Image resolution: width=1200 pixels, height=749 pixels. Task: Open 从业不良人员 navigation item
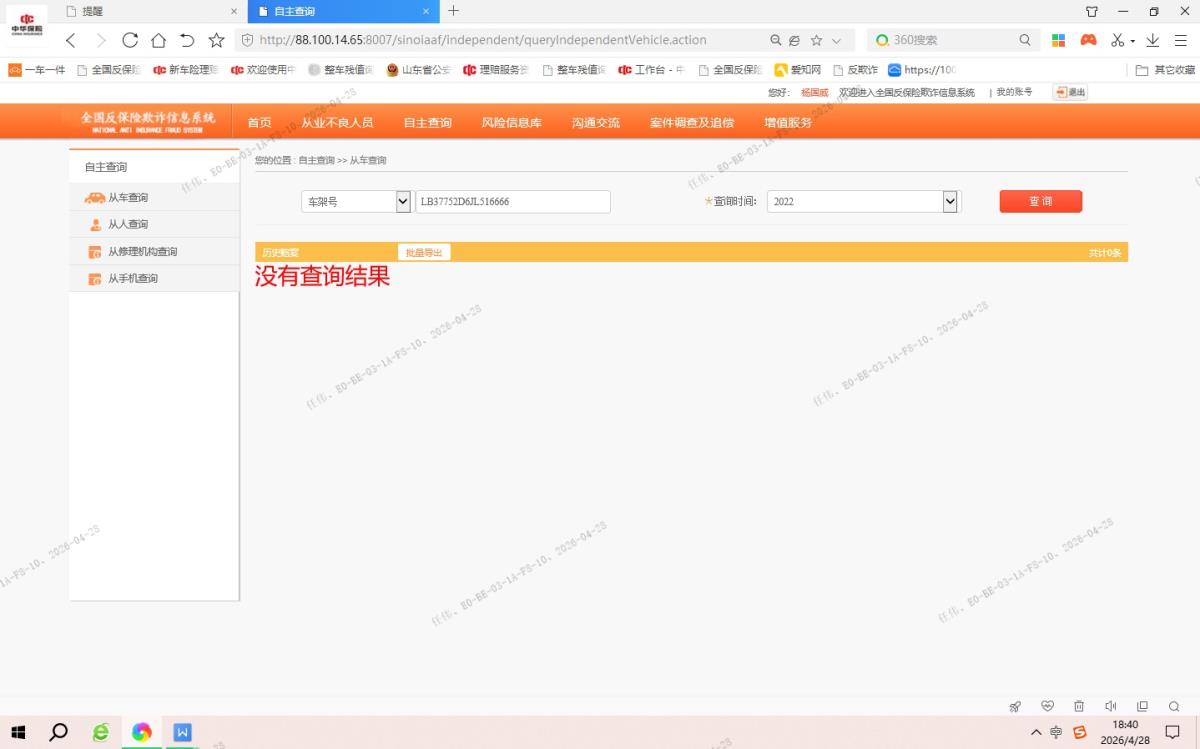337,122
